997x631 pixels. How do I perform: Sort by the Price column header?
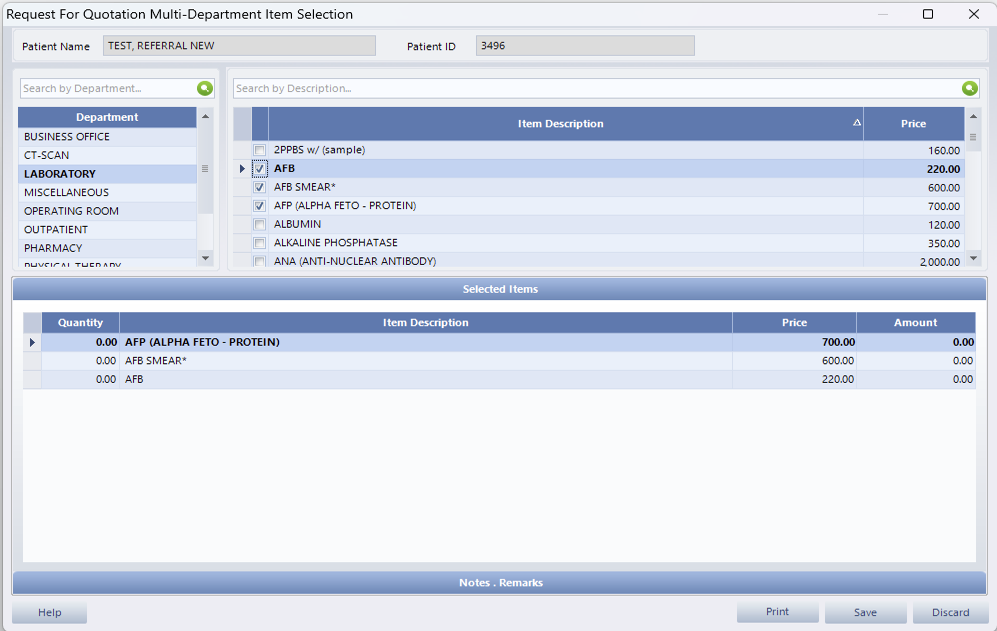click(x=913, y=124)
